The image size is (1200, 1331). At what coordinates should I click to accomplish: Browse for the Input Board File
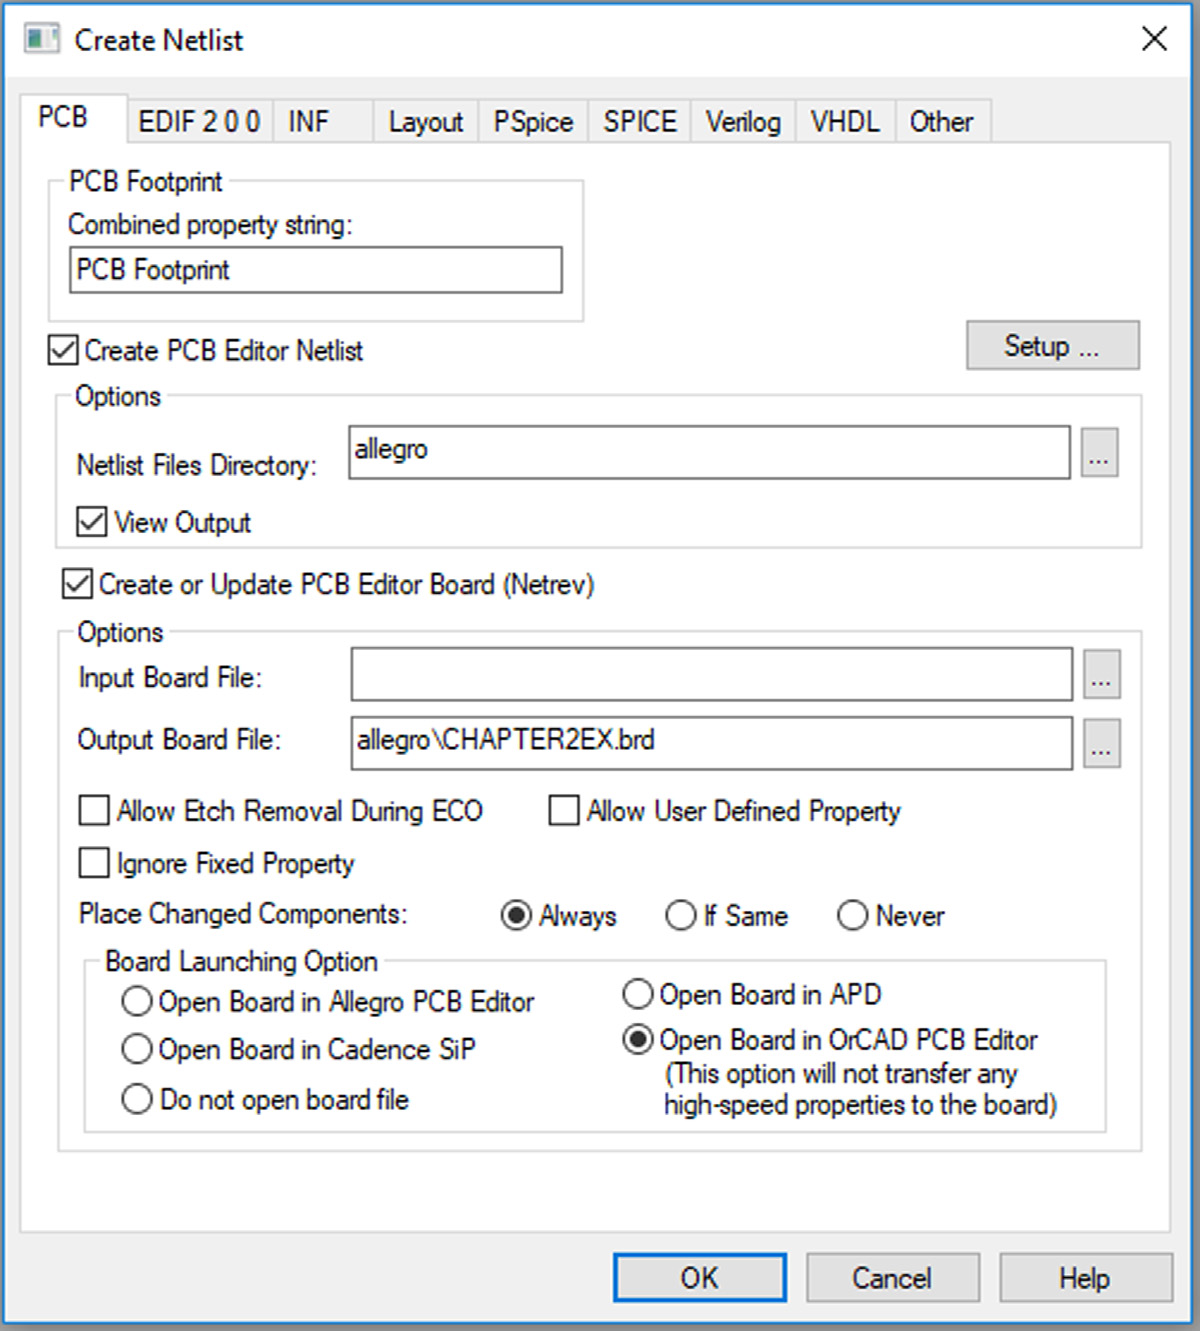pyautogui.click(x=1101, y=675)
